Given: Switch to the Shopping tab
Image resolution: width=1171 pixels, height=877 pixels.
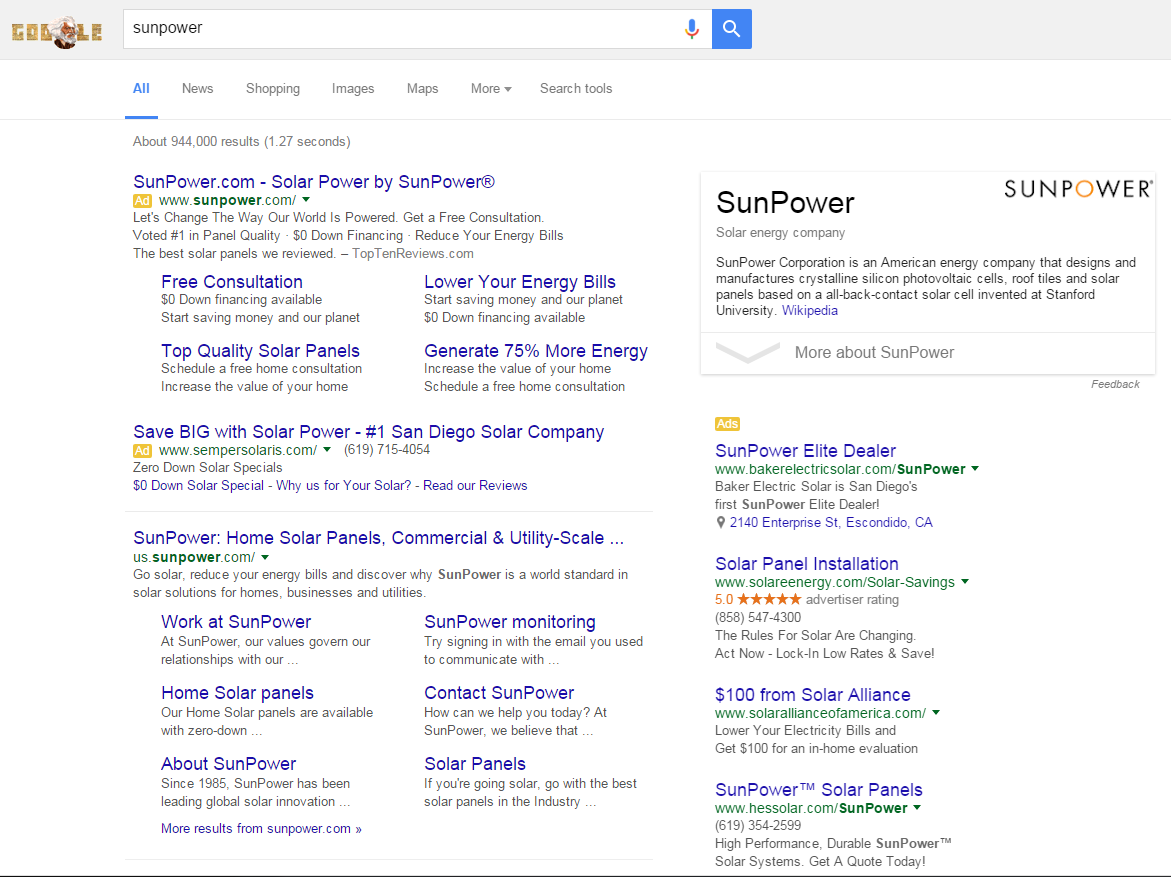Looking at the screenshot, I should (273, 89).
